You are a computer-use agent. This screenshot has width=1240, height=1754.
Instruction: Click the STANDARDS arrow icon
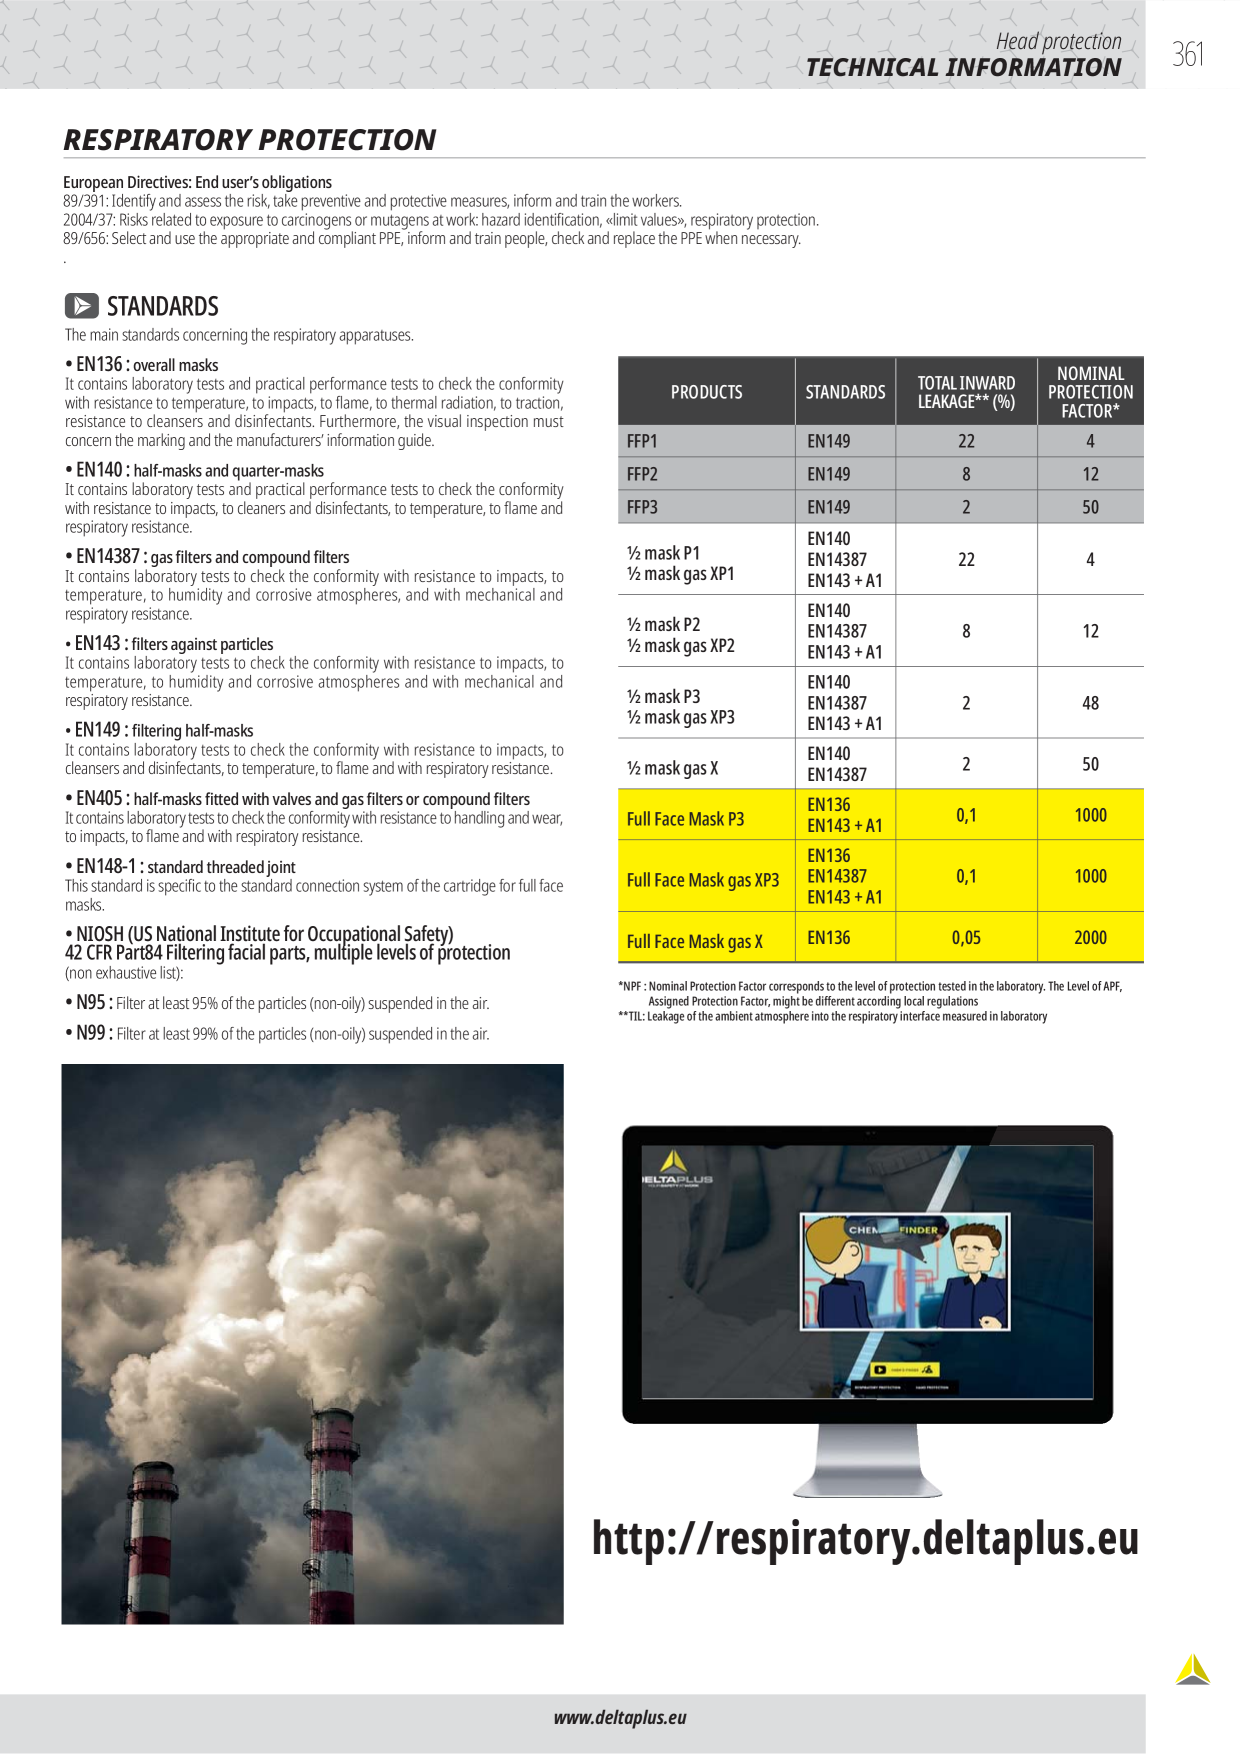[x=82, y=305]
